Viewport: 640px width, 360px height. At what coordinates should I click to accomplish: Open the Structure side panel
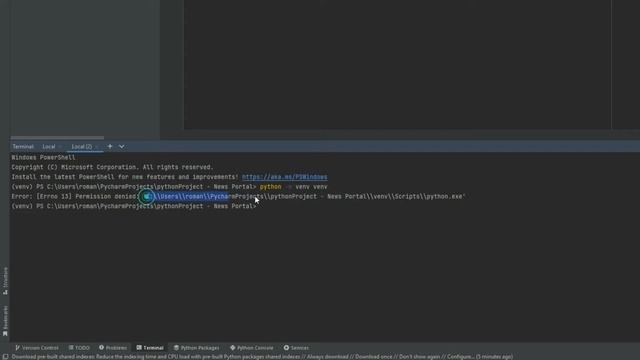(x=5, y=281)
